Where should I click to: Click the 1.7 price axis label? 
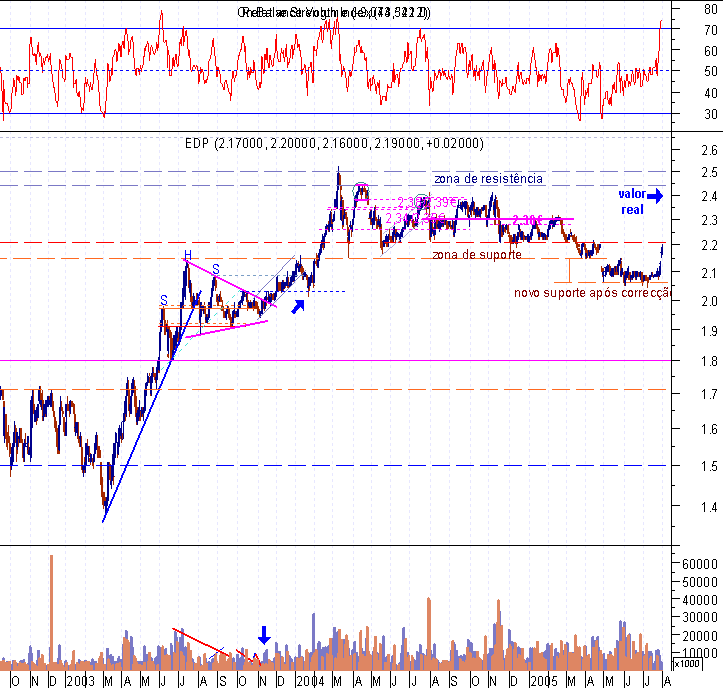709,394
